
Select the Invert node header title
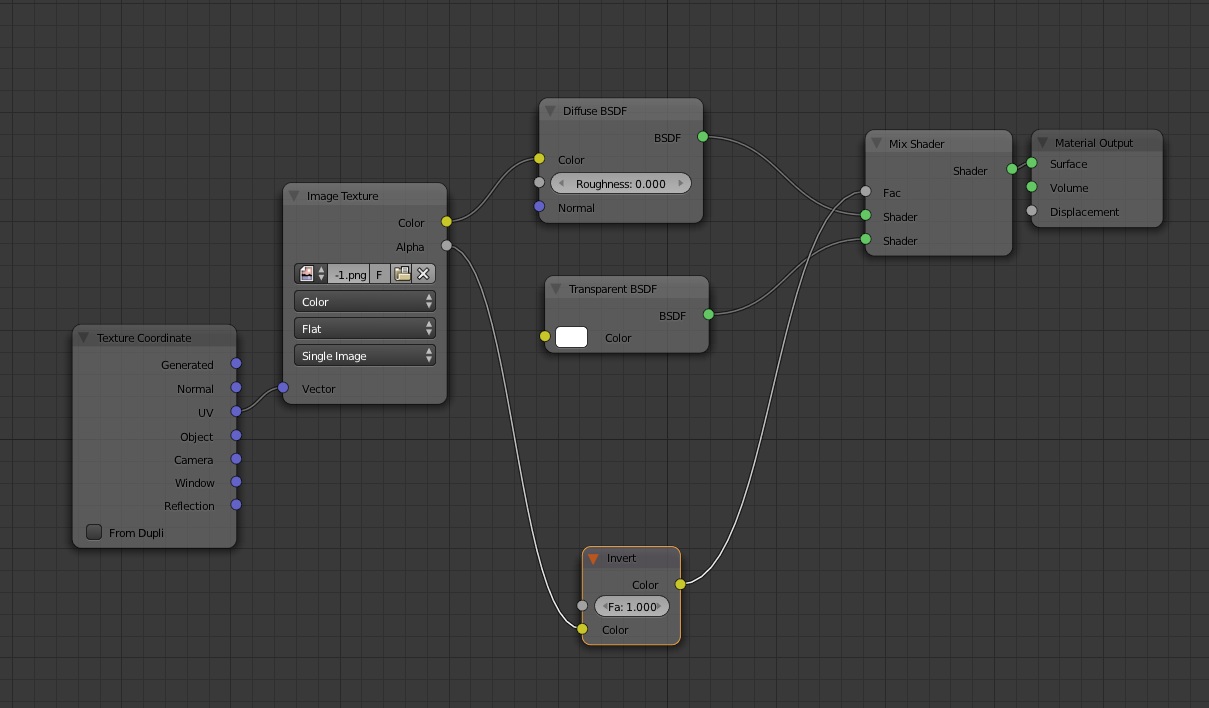click(621, 559)
